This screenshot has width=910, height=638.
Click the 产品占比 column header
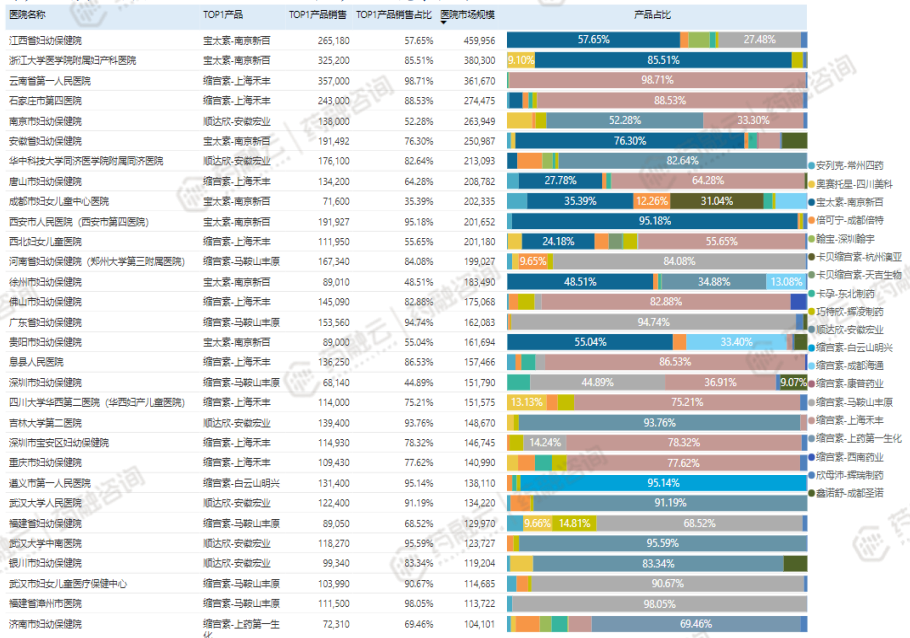652,15
